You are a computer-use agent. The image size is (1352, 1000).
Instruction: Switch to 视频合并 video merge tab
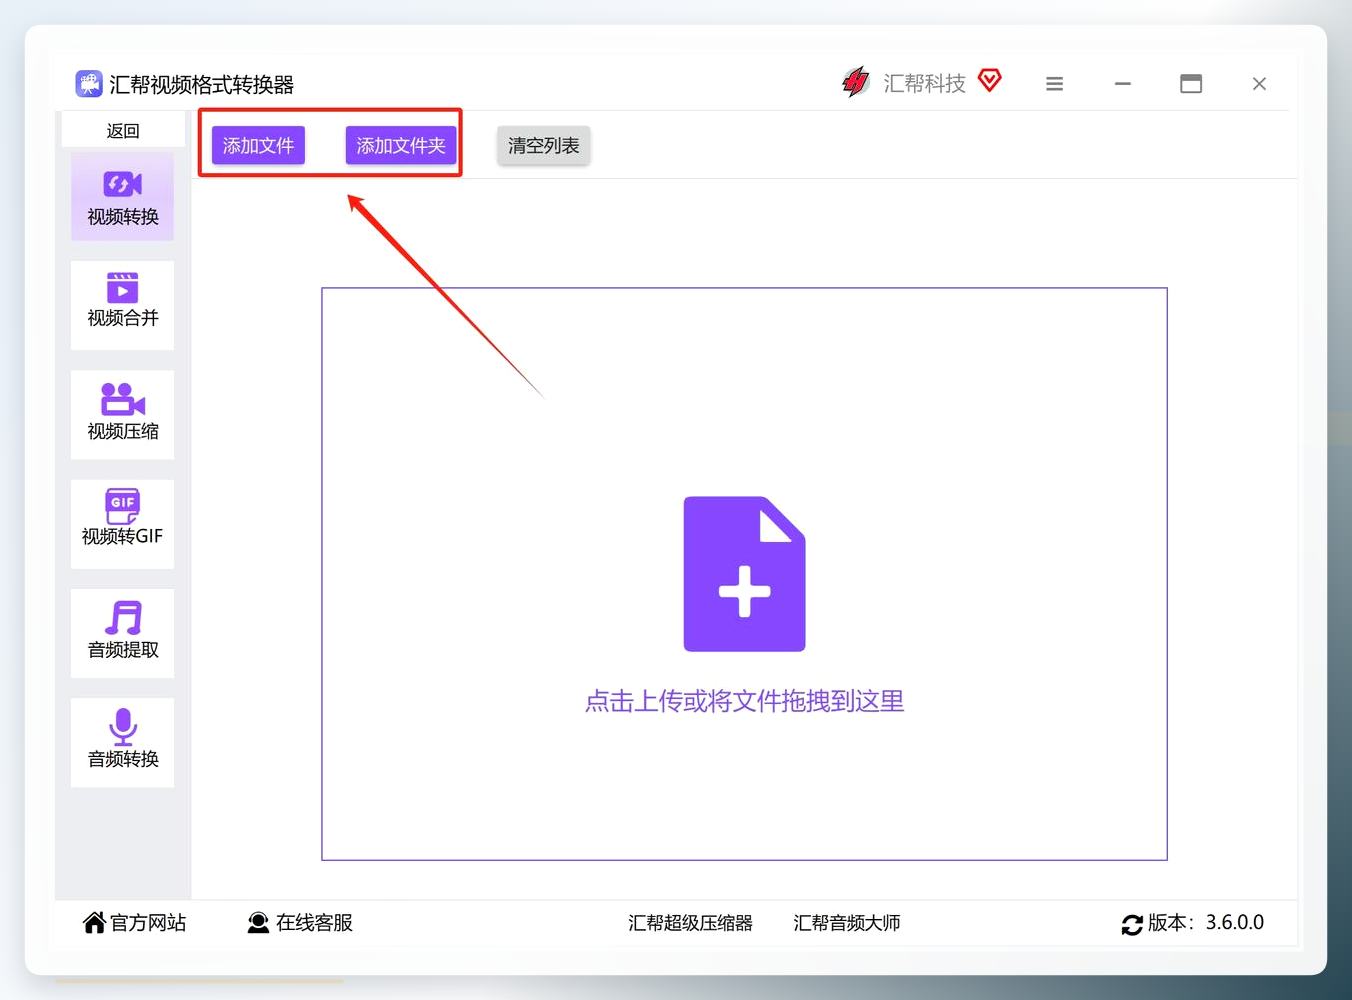122,305
